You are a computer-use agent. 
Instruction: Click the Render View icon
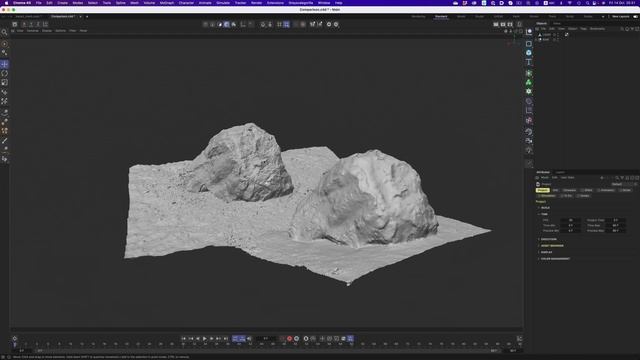click(496, 24)
